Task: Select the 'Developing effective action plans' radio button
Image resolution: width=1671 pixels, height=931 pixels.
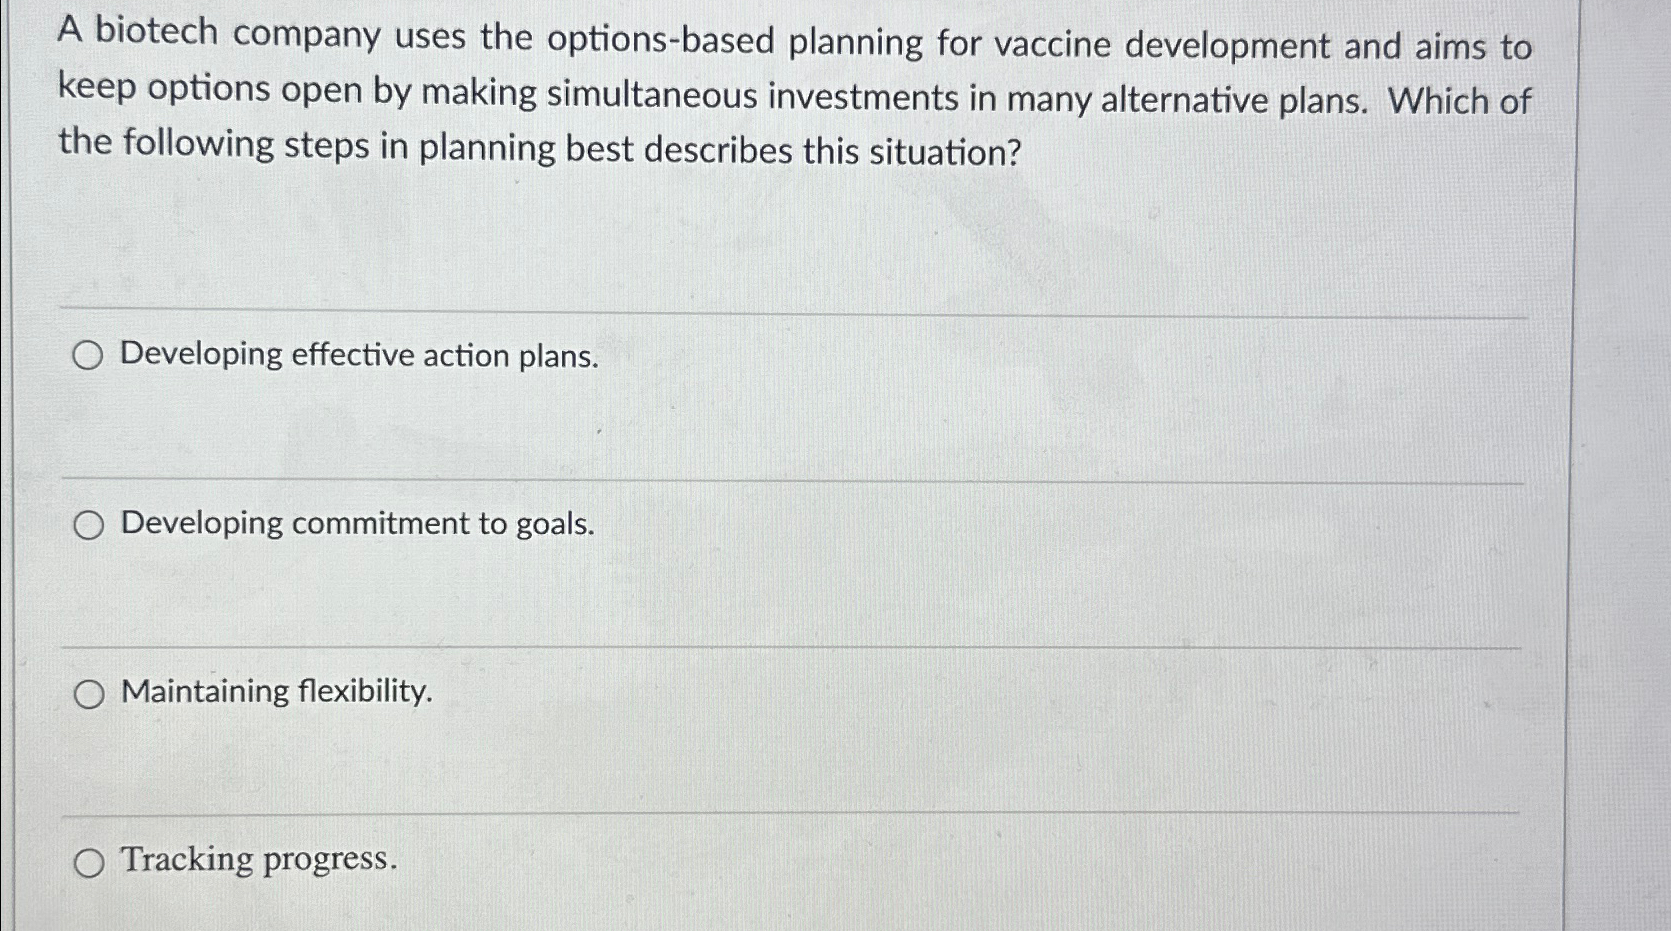Action: pos(88,355)
